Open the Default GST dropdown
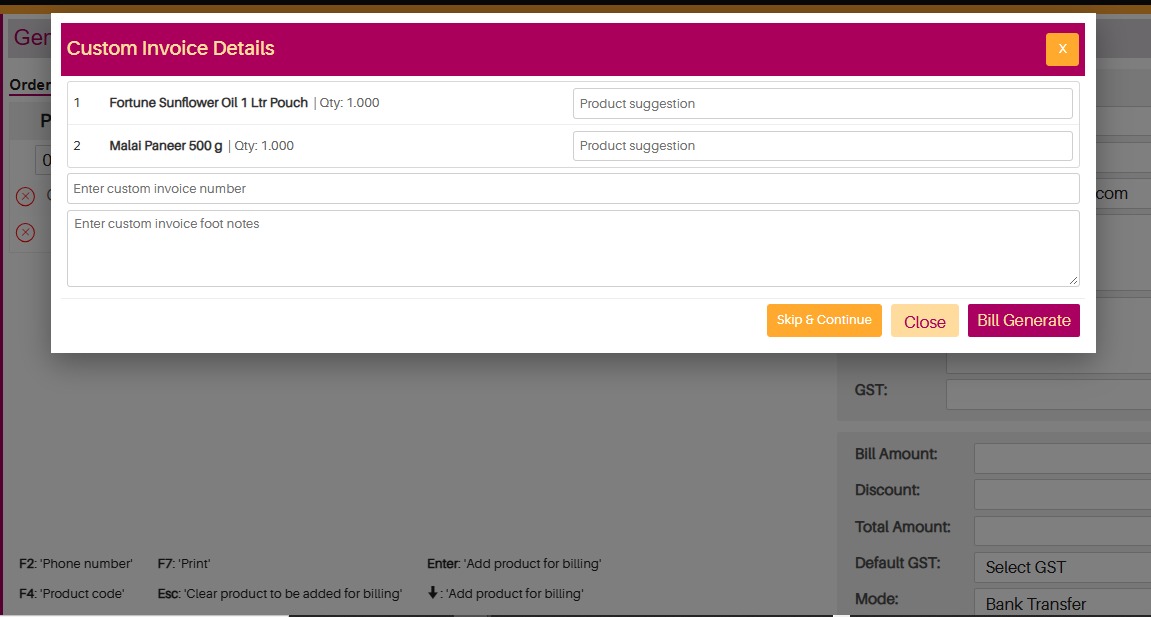Image resolution: width=1151 pixels, height=617 pixels. (1062, 567)
